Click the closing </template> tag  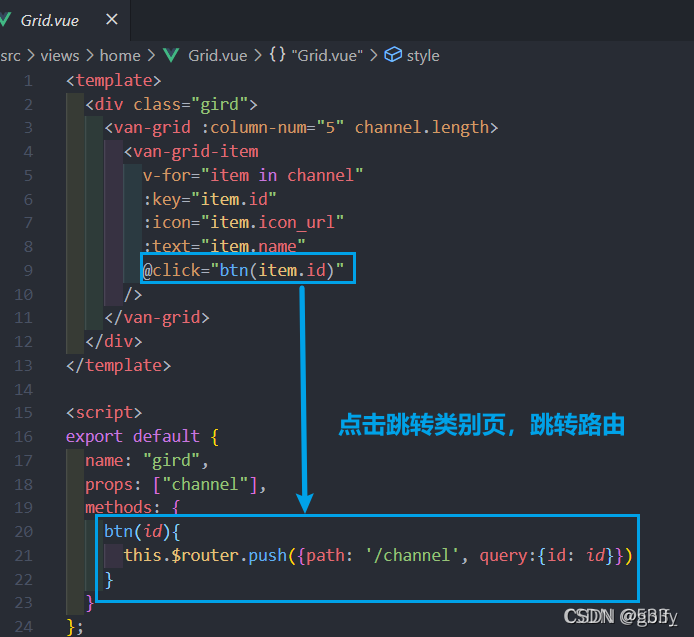(x=119, y=365)
